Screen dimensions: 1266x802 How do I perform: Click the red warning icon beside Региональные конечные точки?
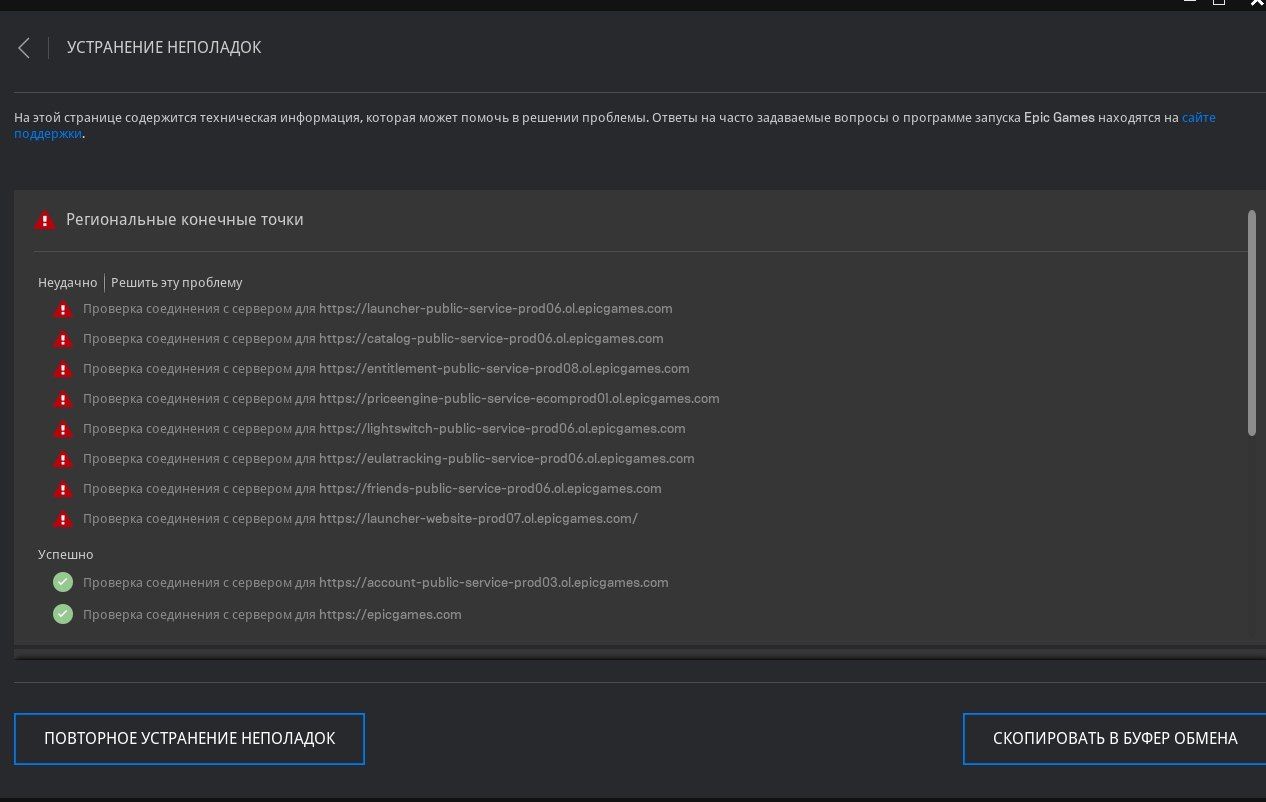click(x=44, y=220)
